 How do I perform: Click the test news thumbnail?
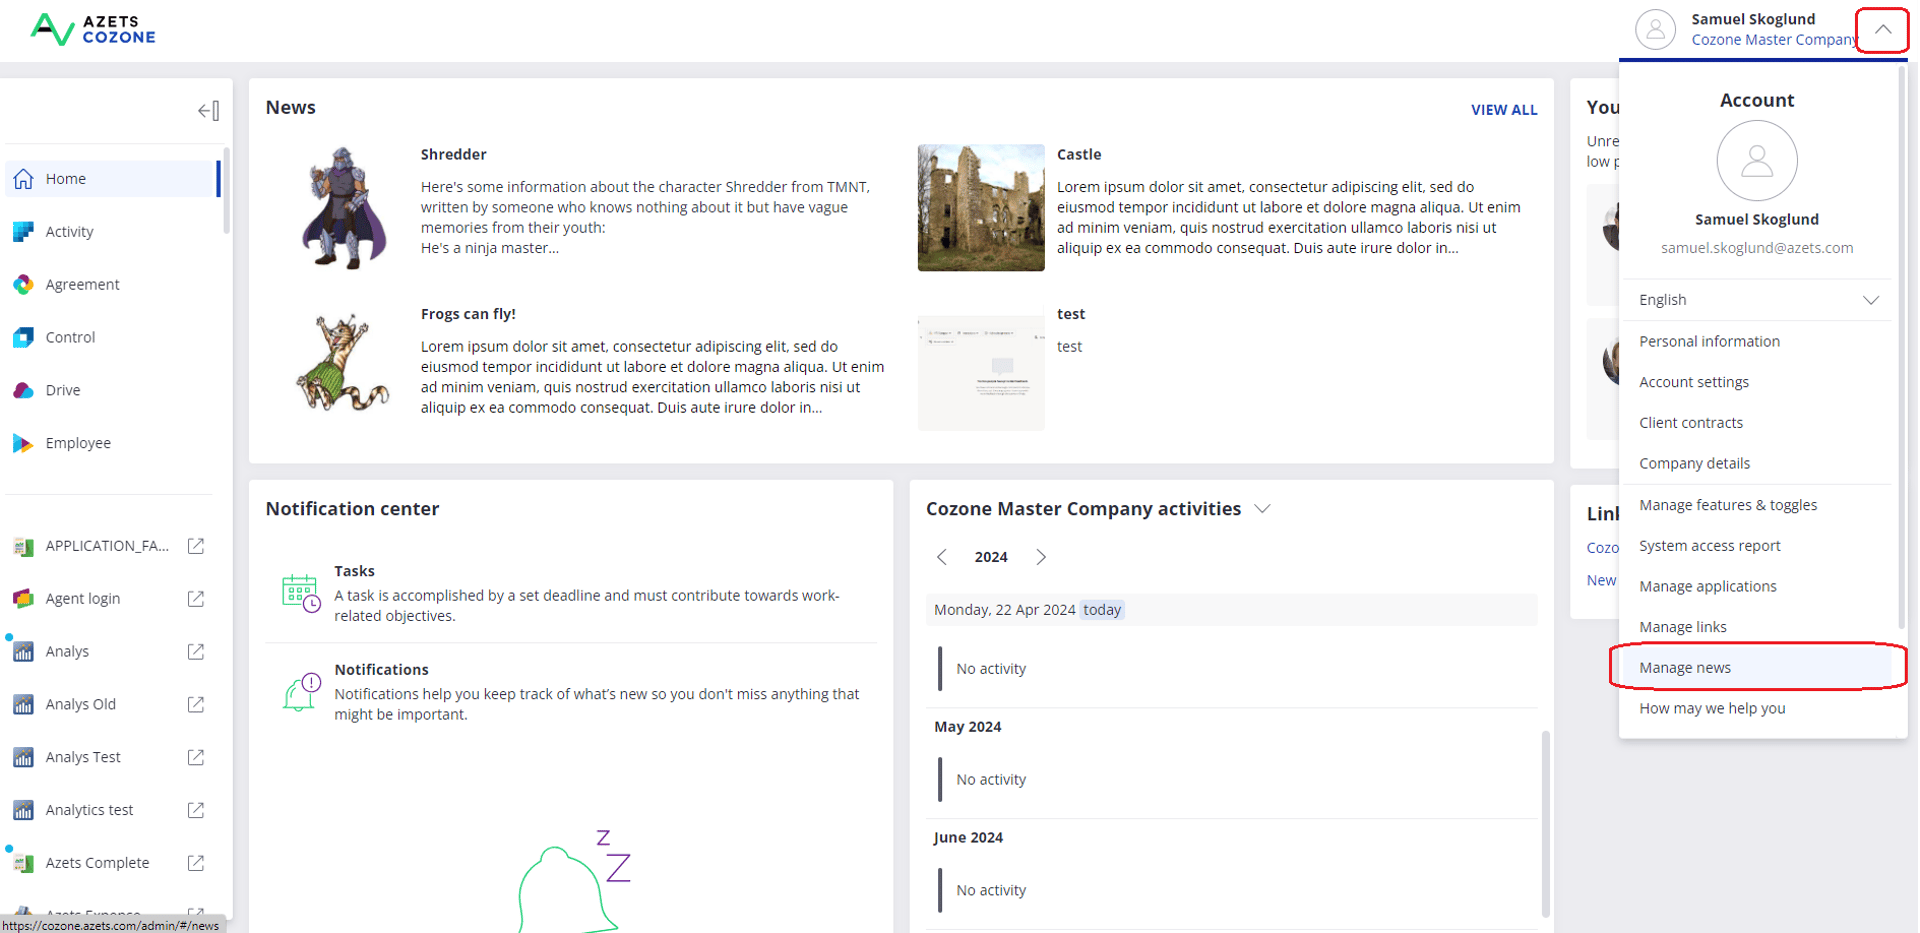click(981, 373)
